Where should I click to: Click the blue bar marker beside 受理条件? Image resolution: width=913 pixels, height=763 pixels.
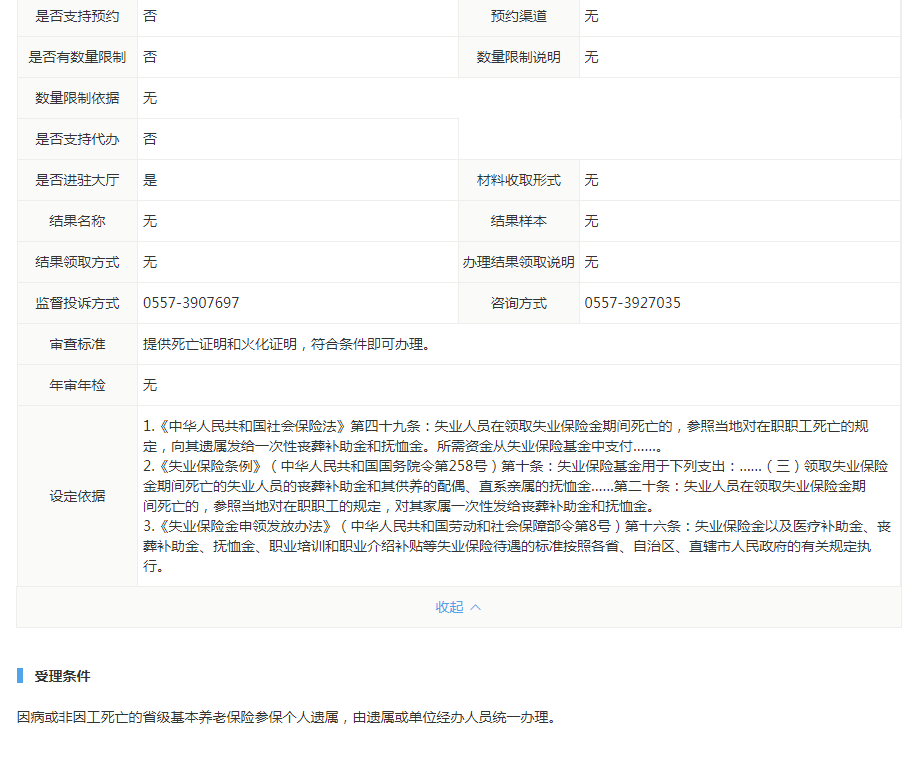pos(20,676)
